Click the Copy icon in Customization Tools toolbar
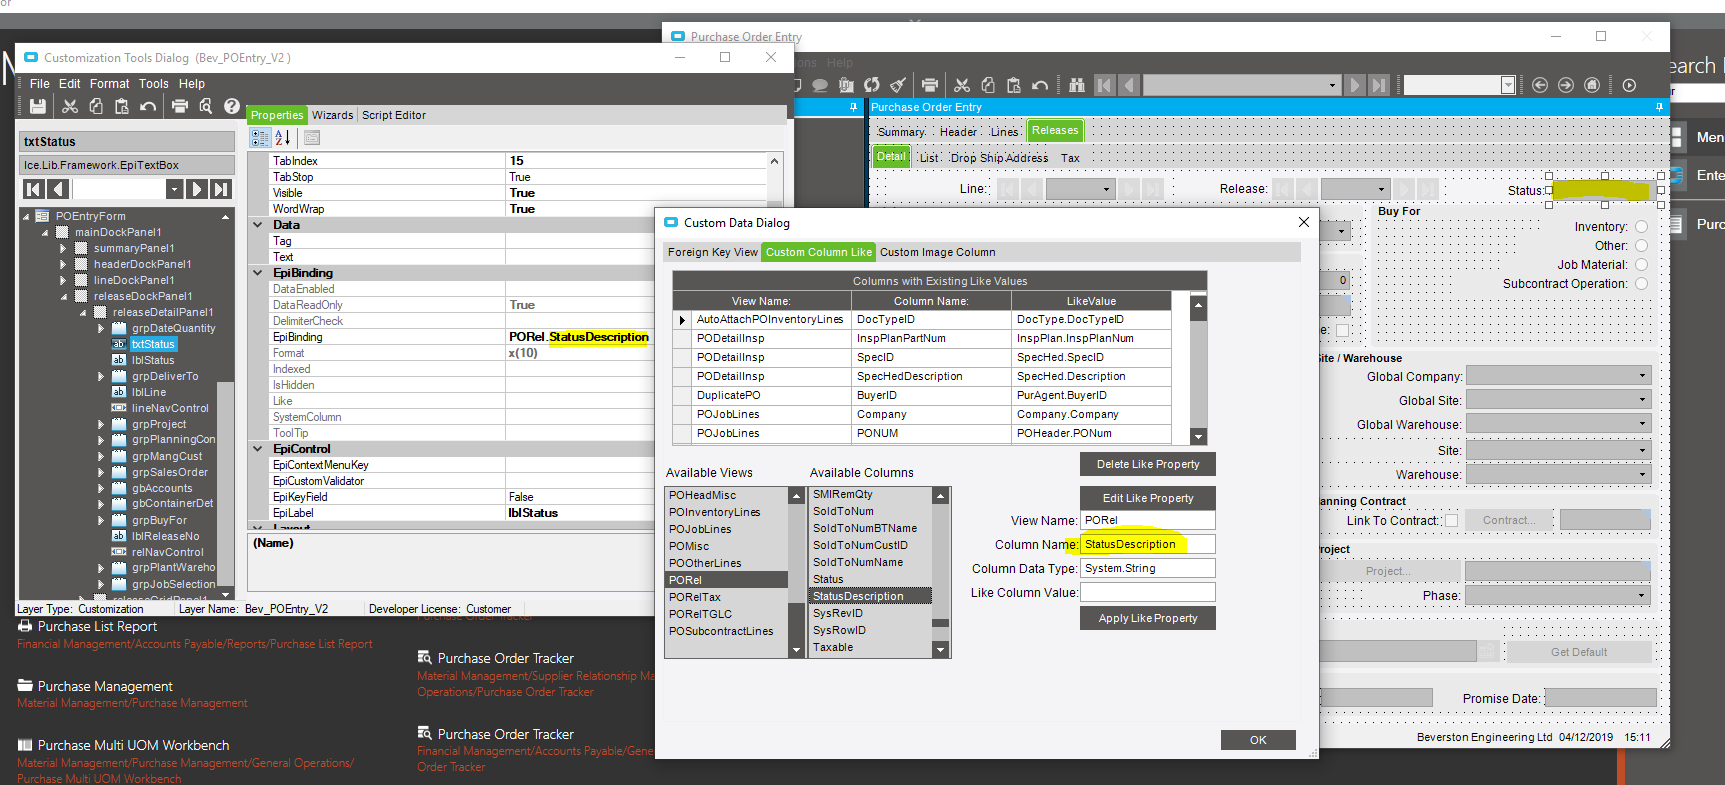This screenshot has height=785, width=1725. (x=96, y=106)
